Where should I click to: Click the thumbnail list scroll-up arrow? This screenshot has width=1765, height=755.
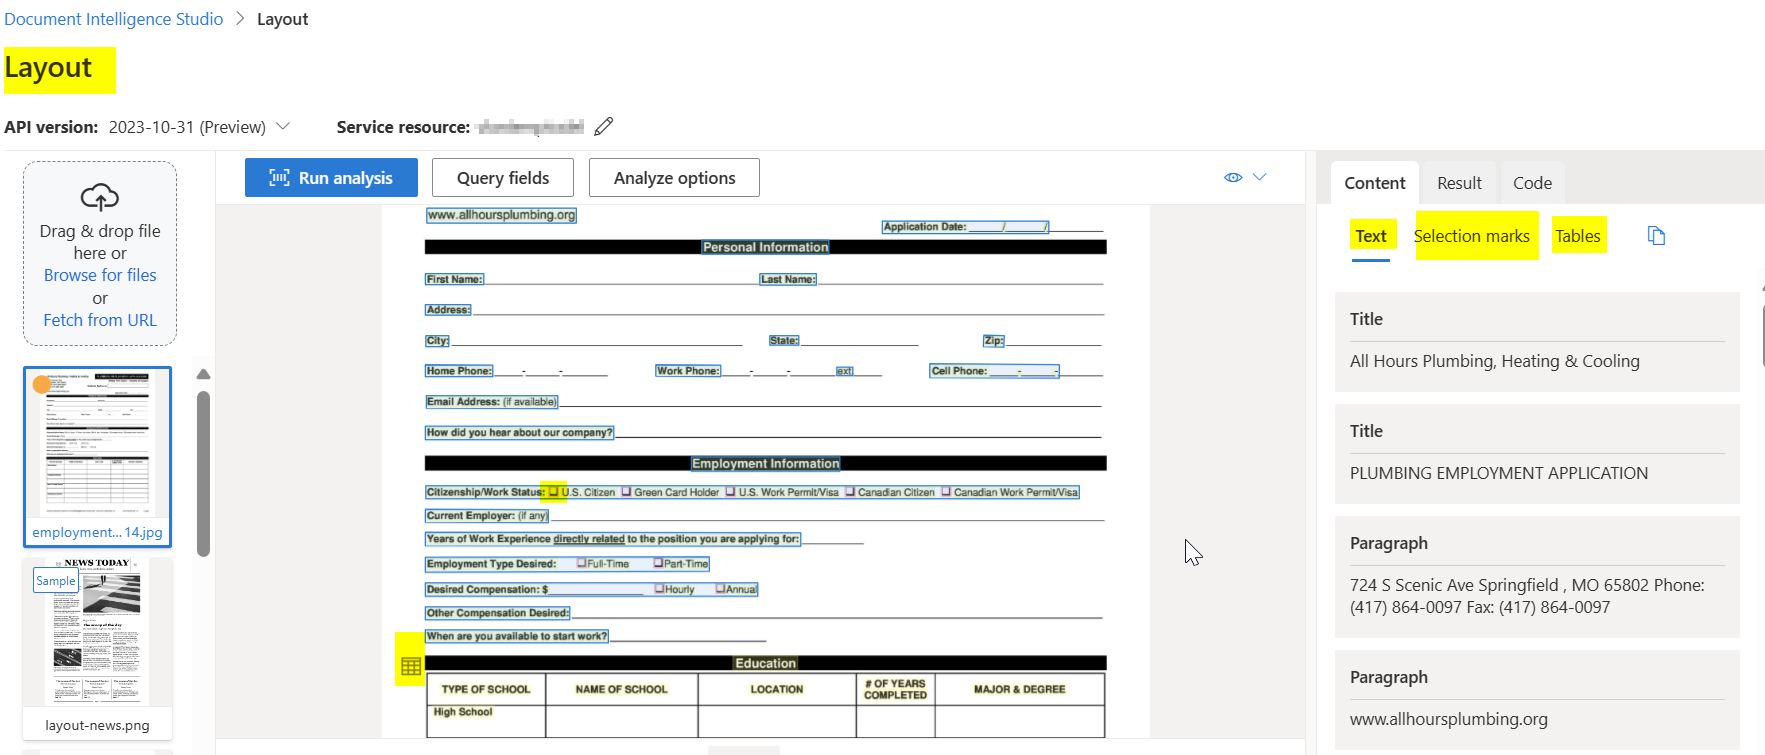point(203,374)
